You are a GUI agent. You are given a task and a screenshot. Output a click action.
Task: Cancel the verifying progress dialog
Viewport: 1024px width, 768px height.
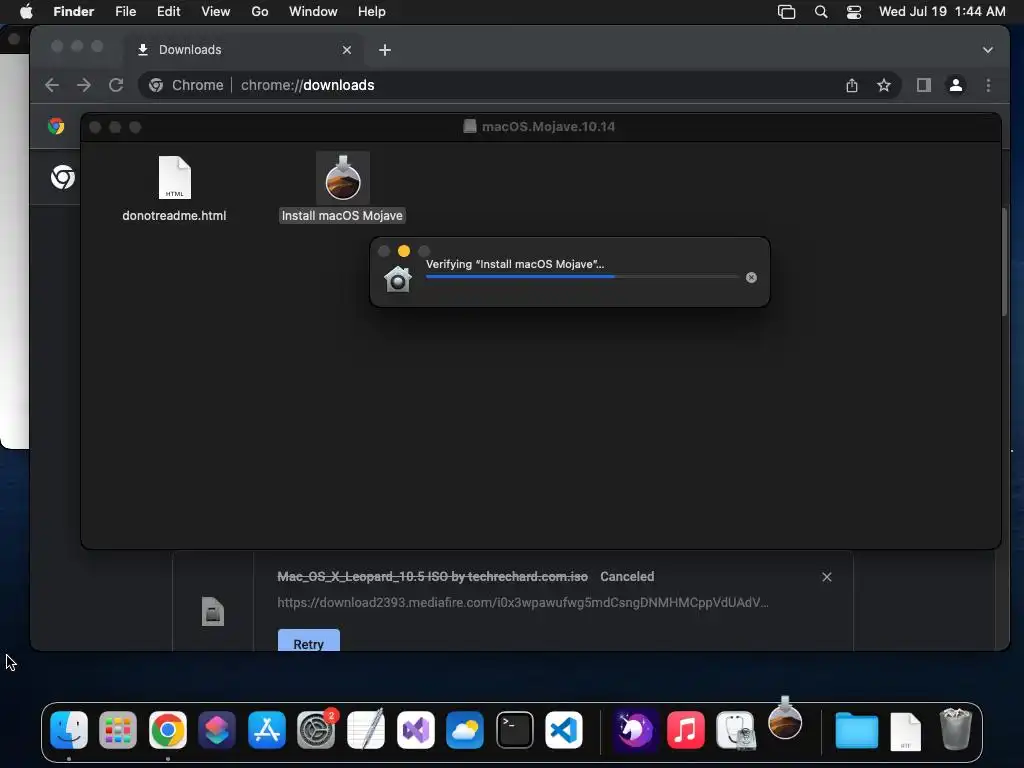pos(751,278)
